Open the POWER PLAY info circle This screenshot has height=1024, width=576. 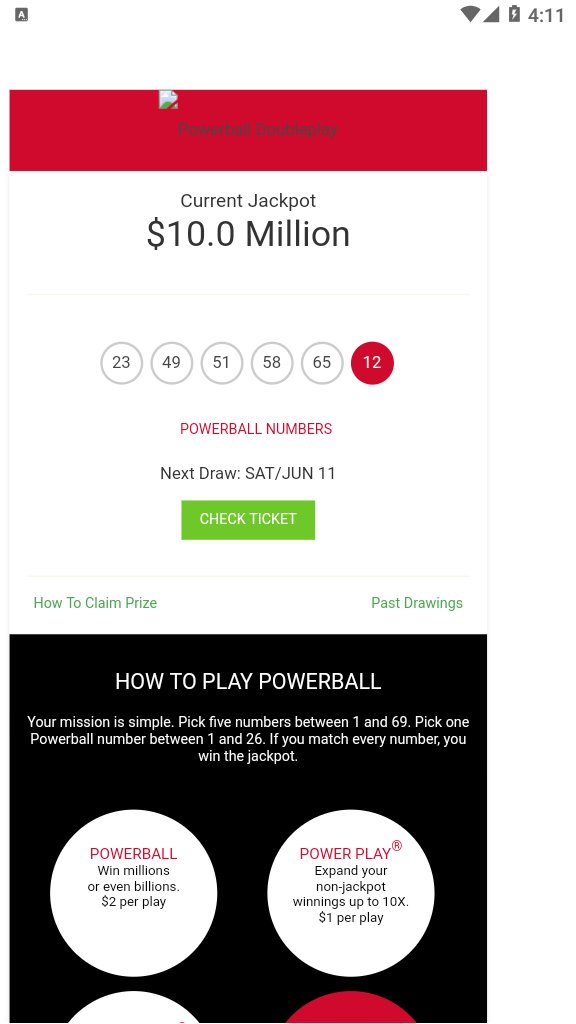[x=350, y=892]
